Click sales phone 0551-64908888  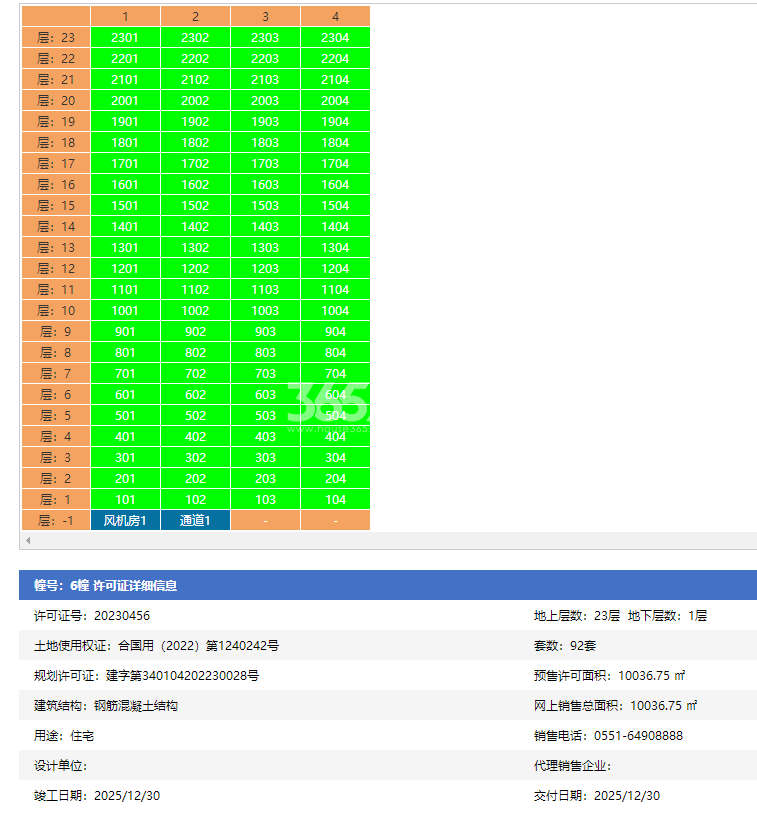638,736
